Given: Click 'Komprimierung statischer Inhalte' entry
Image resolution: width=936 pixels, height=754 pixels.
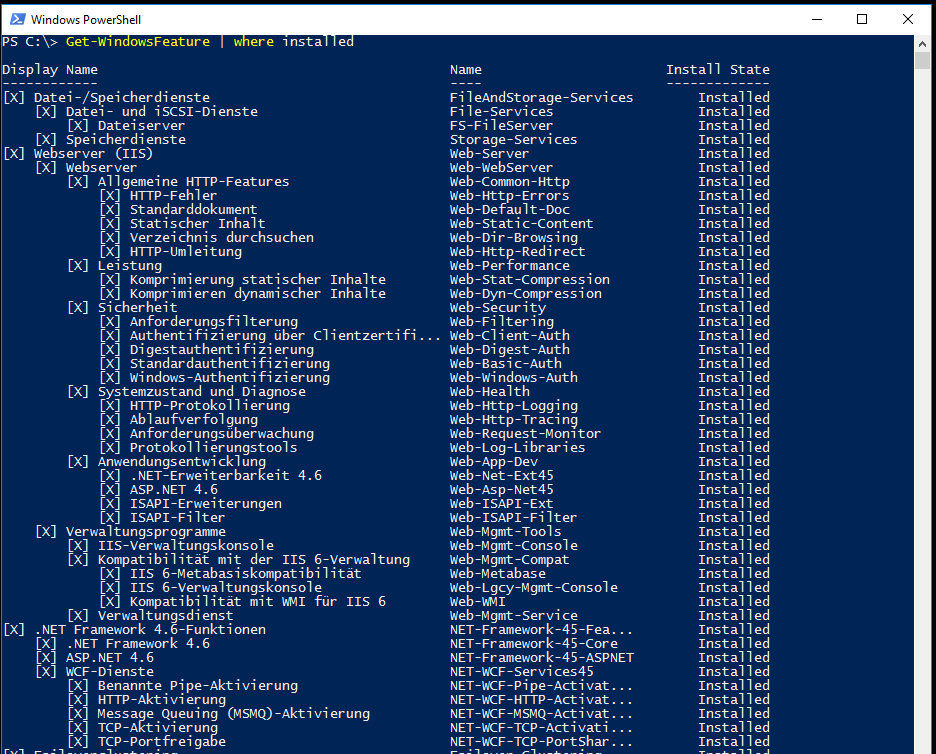Looking at the screenshot, I should point(257,280).
